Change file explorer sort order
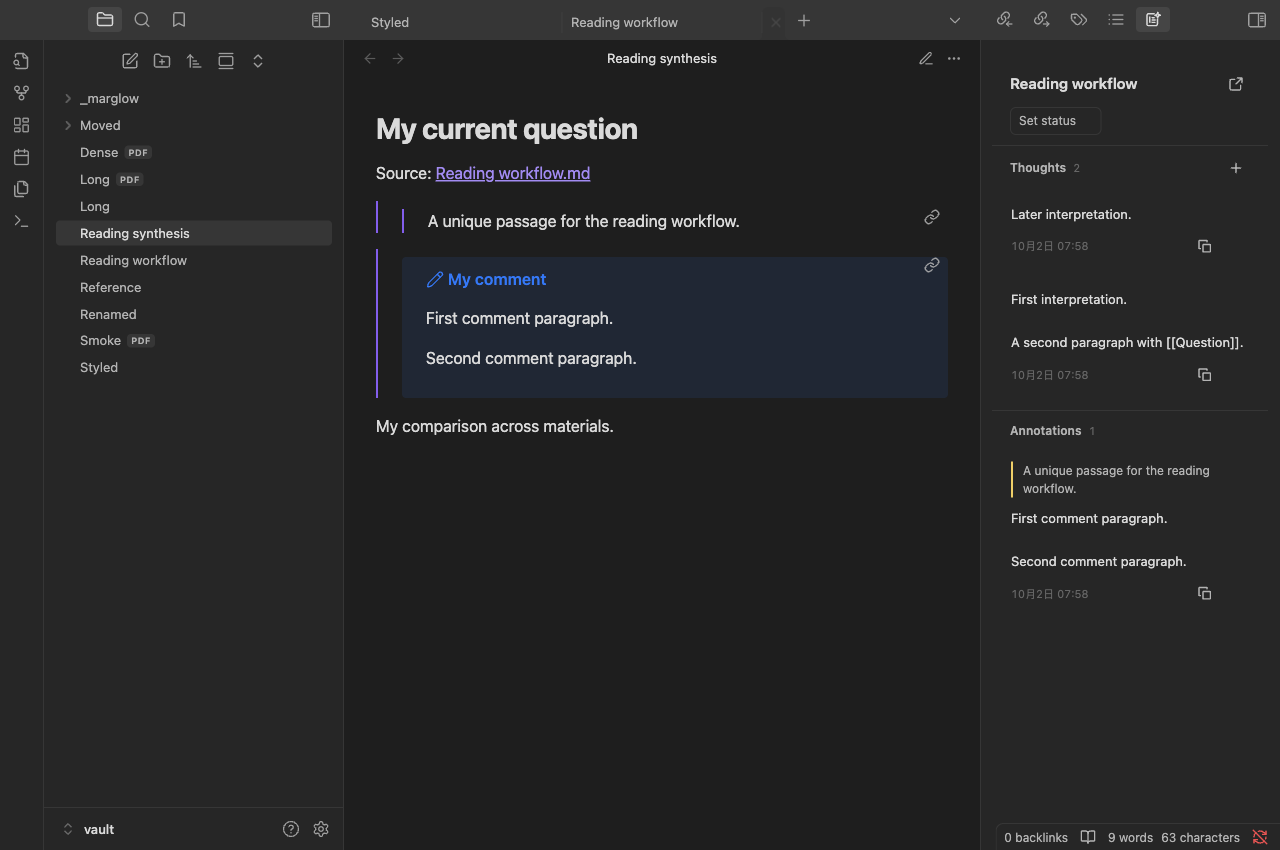Viewport: 1280px width, 850px height. point(194,61)
